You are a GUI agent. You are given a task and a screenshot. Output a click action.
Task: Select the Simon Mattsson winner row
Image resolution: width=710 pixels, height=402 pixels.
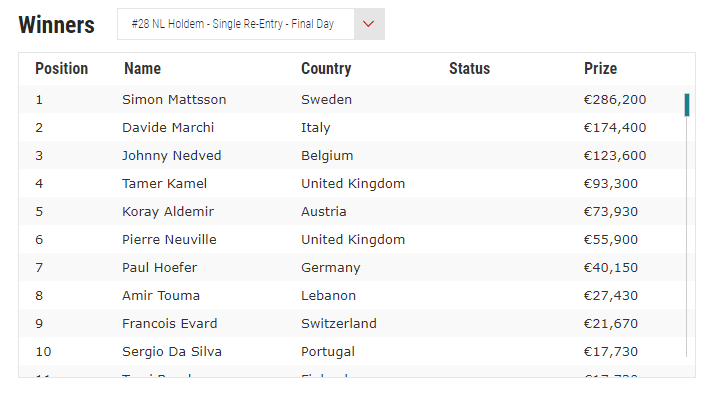(x=352, y=100)
